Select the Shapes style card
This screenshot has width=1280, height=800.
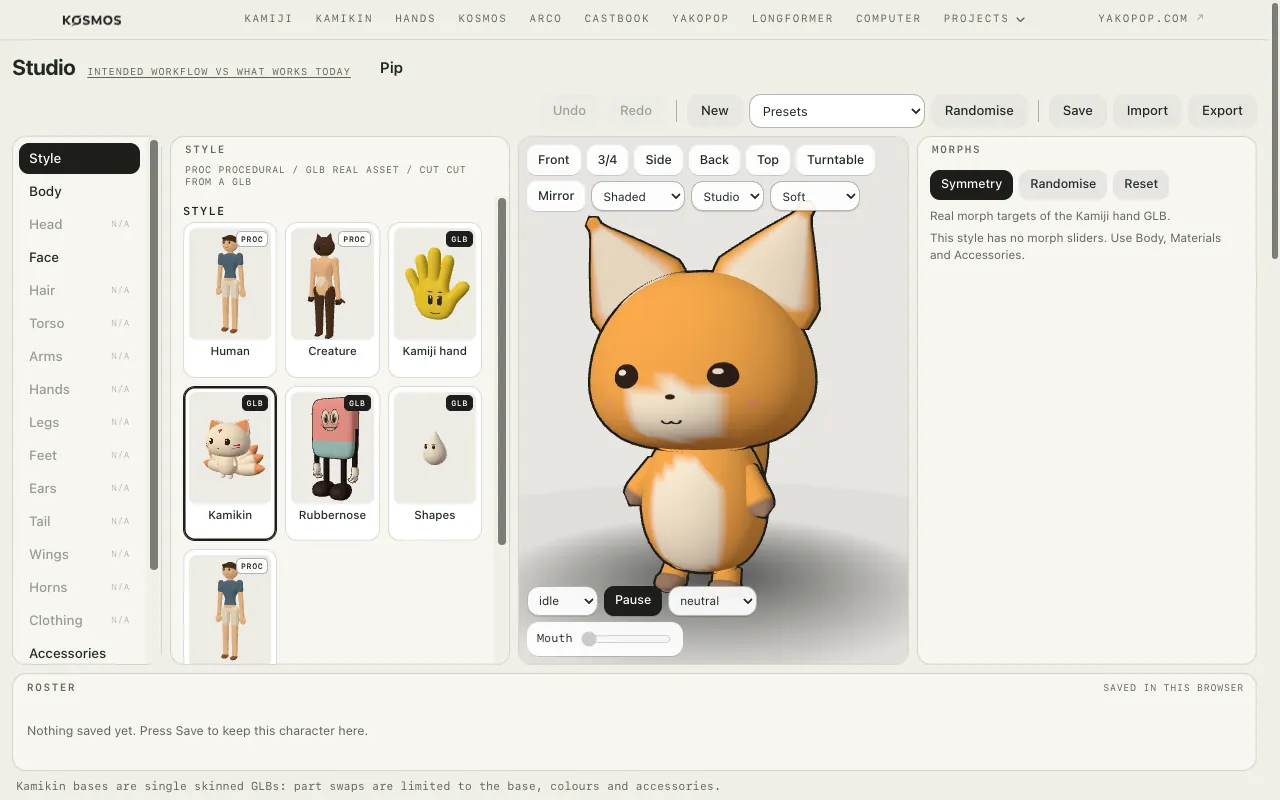pos(434,463)
